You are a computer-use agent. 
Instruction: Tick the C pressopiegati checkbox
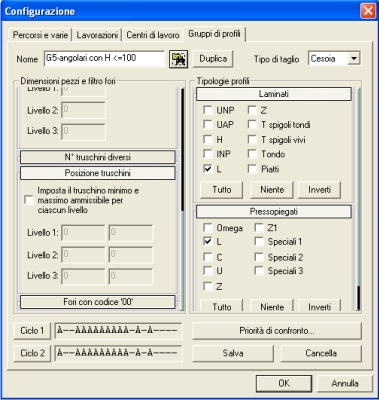208,257
